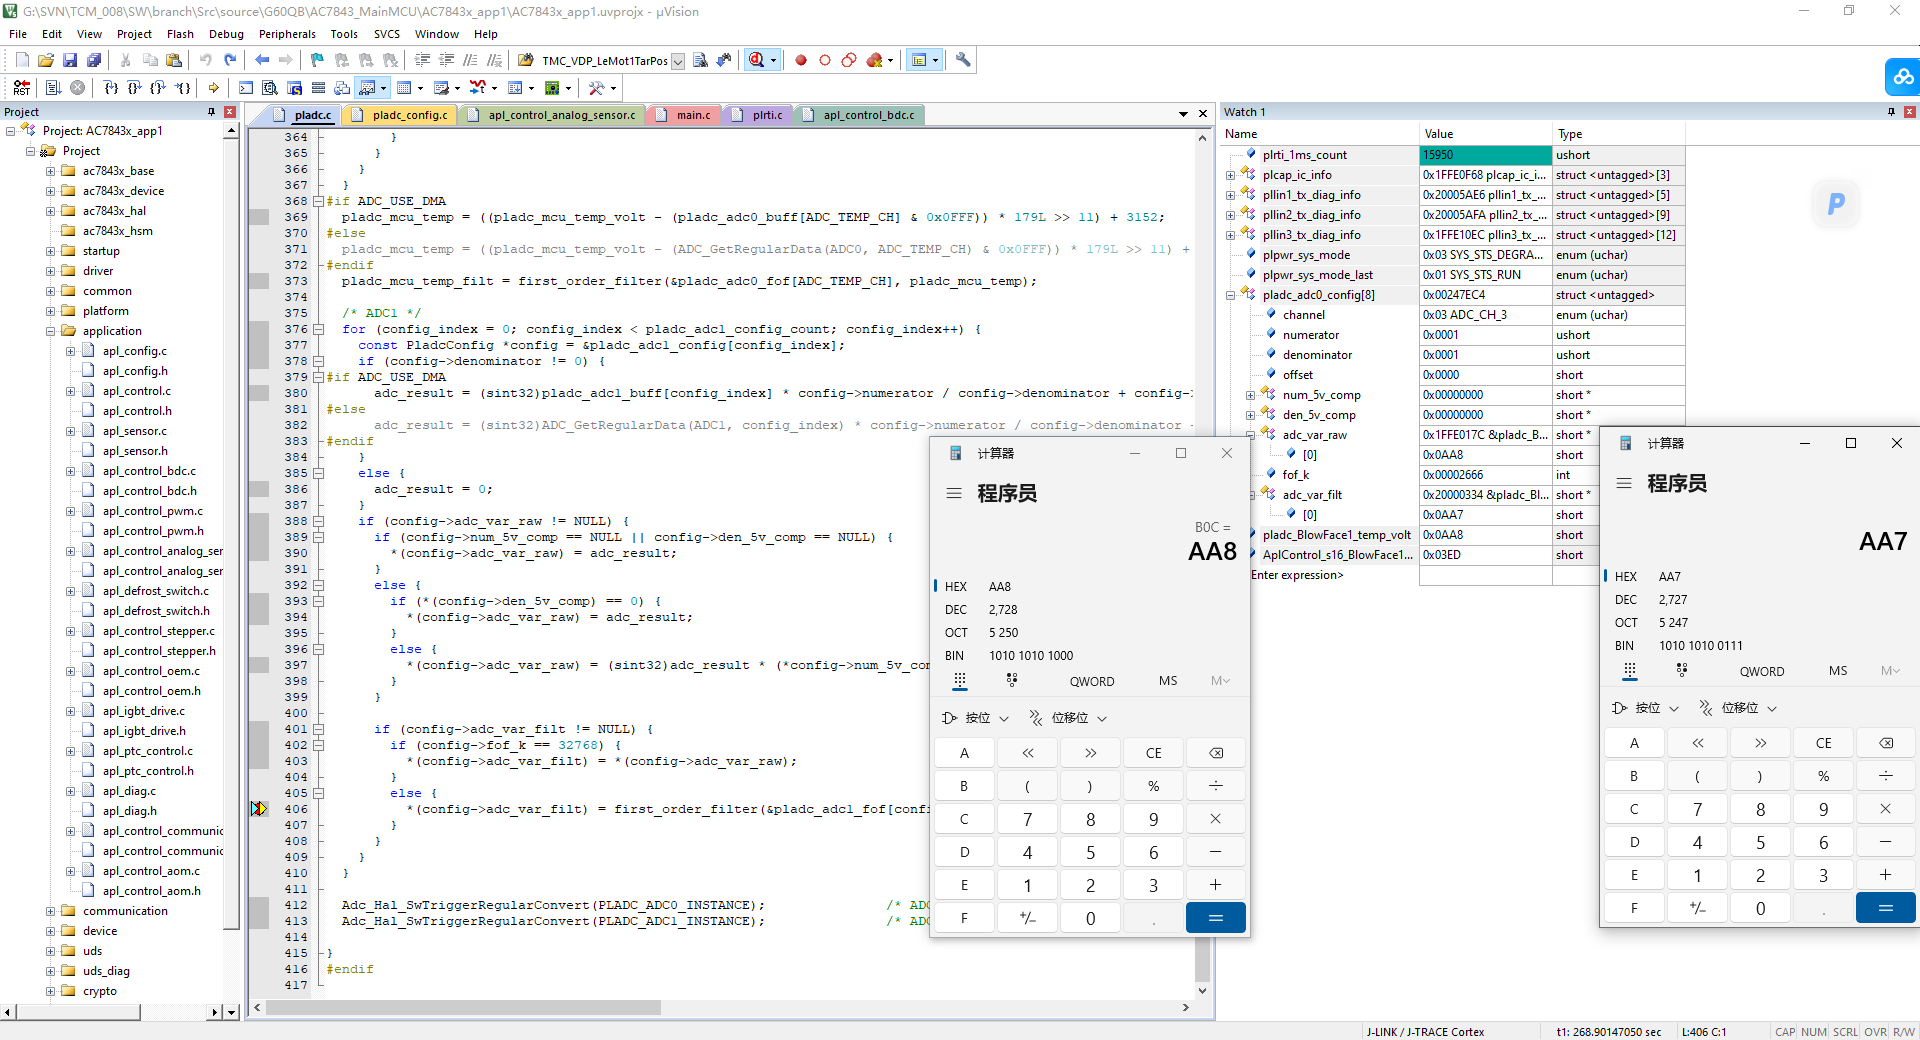Click the Show Next Statement yellow arrow icon
Image resolution: width=1920 pixels, height=1040 pixels.
(x=213, y=88)
